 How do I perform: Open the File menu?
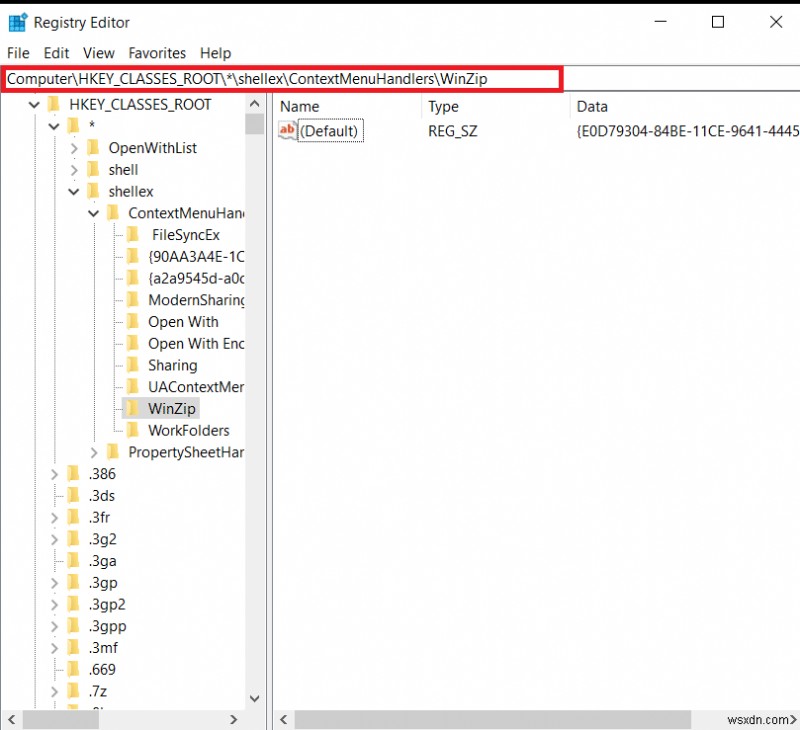pyautogui.click(x=18, y=53)
